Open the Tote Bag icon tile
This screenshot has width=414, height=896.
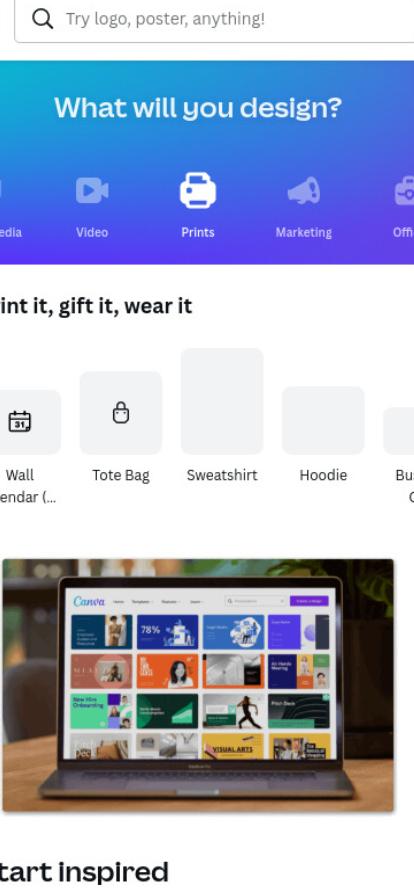pos(121,413)
